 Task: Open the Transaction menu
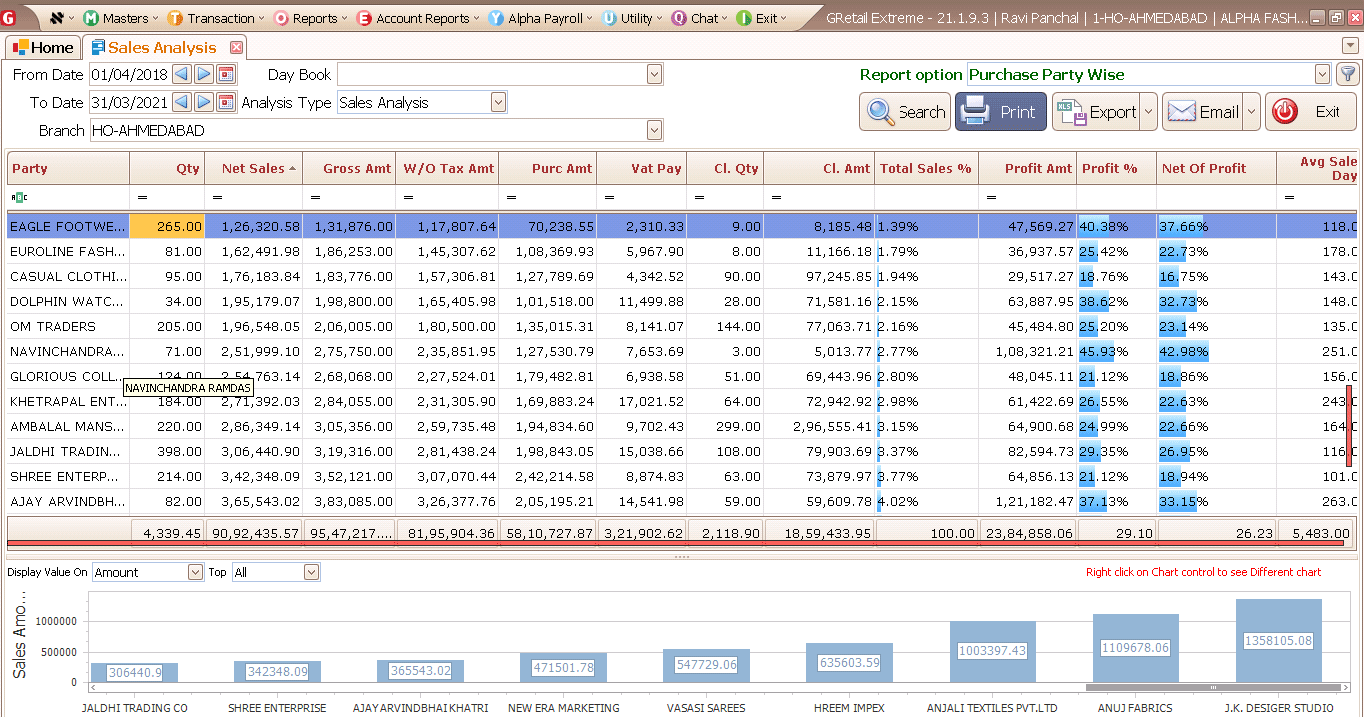tap(216, 18)
